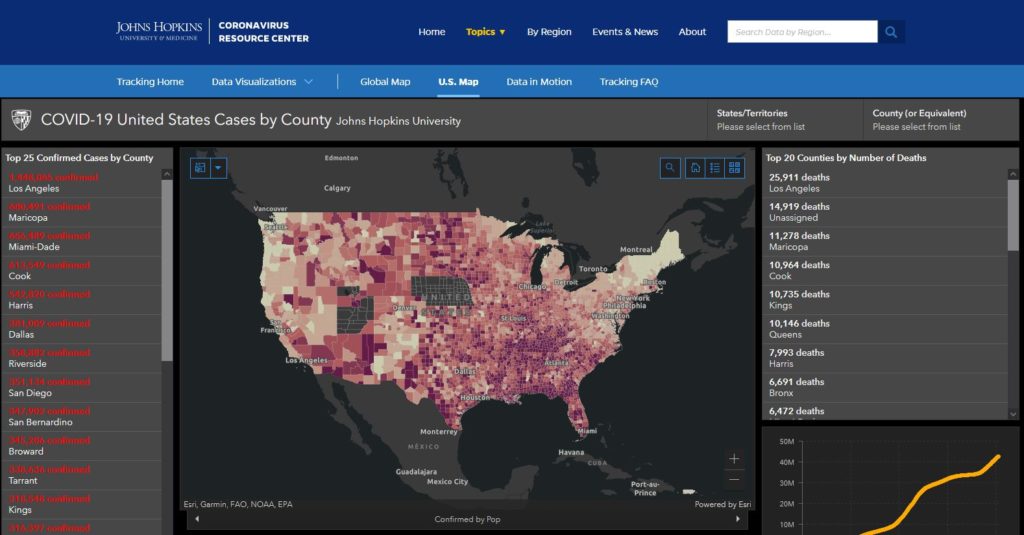Open the By Region menu item

[549, 31]
